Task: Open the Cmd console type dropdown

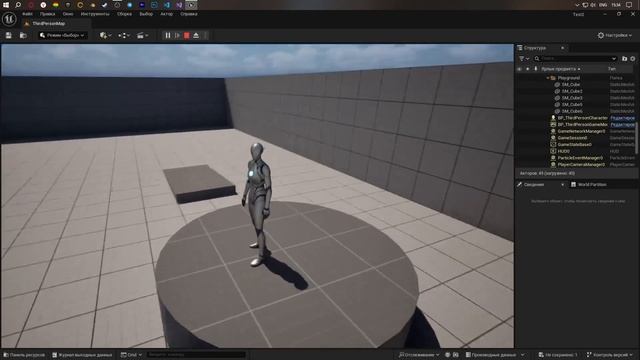Action: (x=131, y=355)
